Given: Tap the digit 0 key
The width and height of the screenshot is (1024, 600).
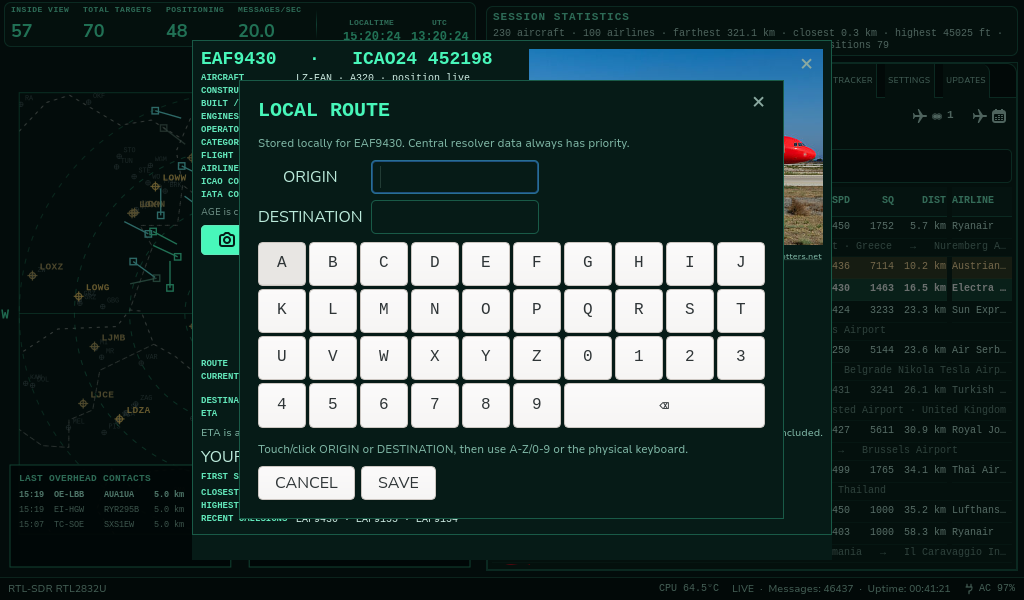Looking at the screenshot, I should (x=588, y=358).
